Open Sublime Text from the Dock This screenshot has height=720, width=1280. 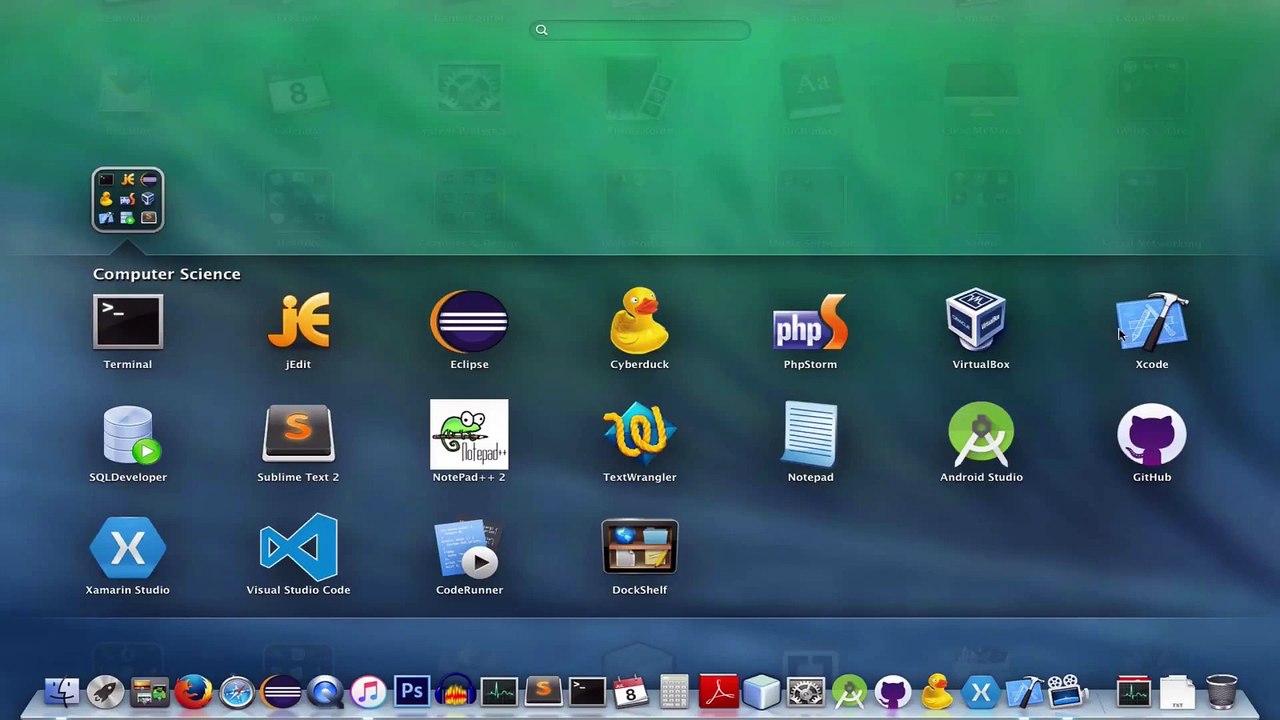point(543,691)
